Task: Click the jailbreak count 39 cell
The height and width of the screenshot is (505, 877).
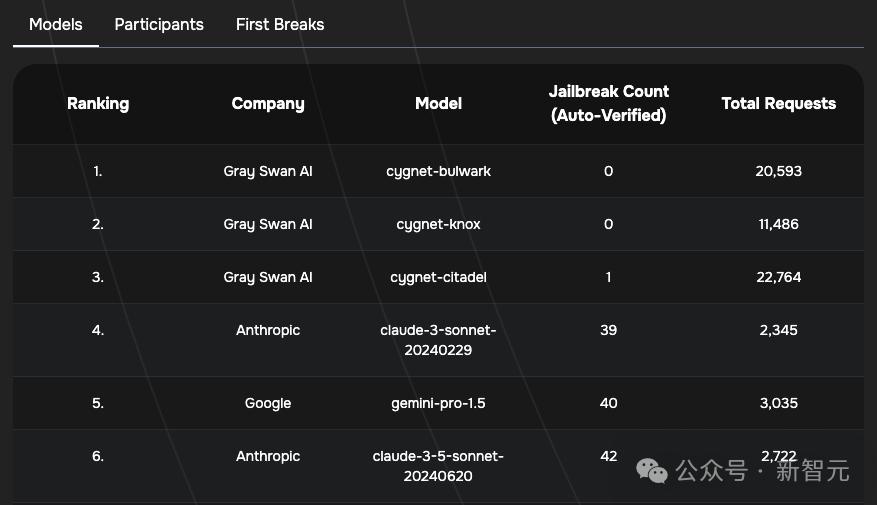Action: click(x=608, y=330)
